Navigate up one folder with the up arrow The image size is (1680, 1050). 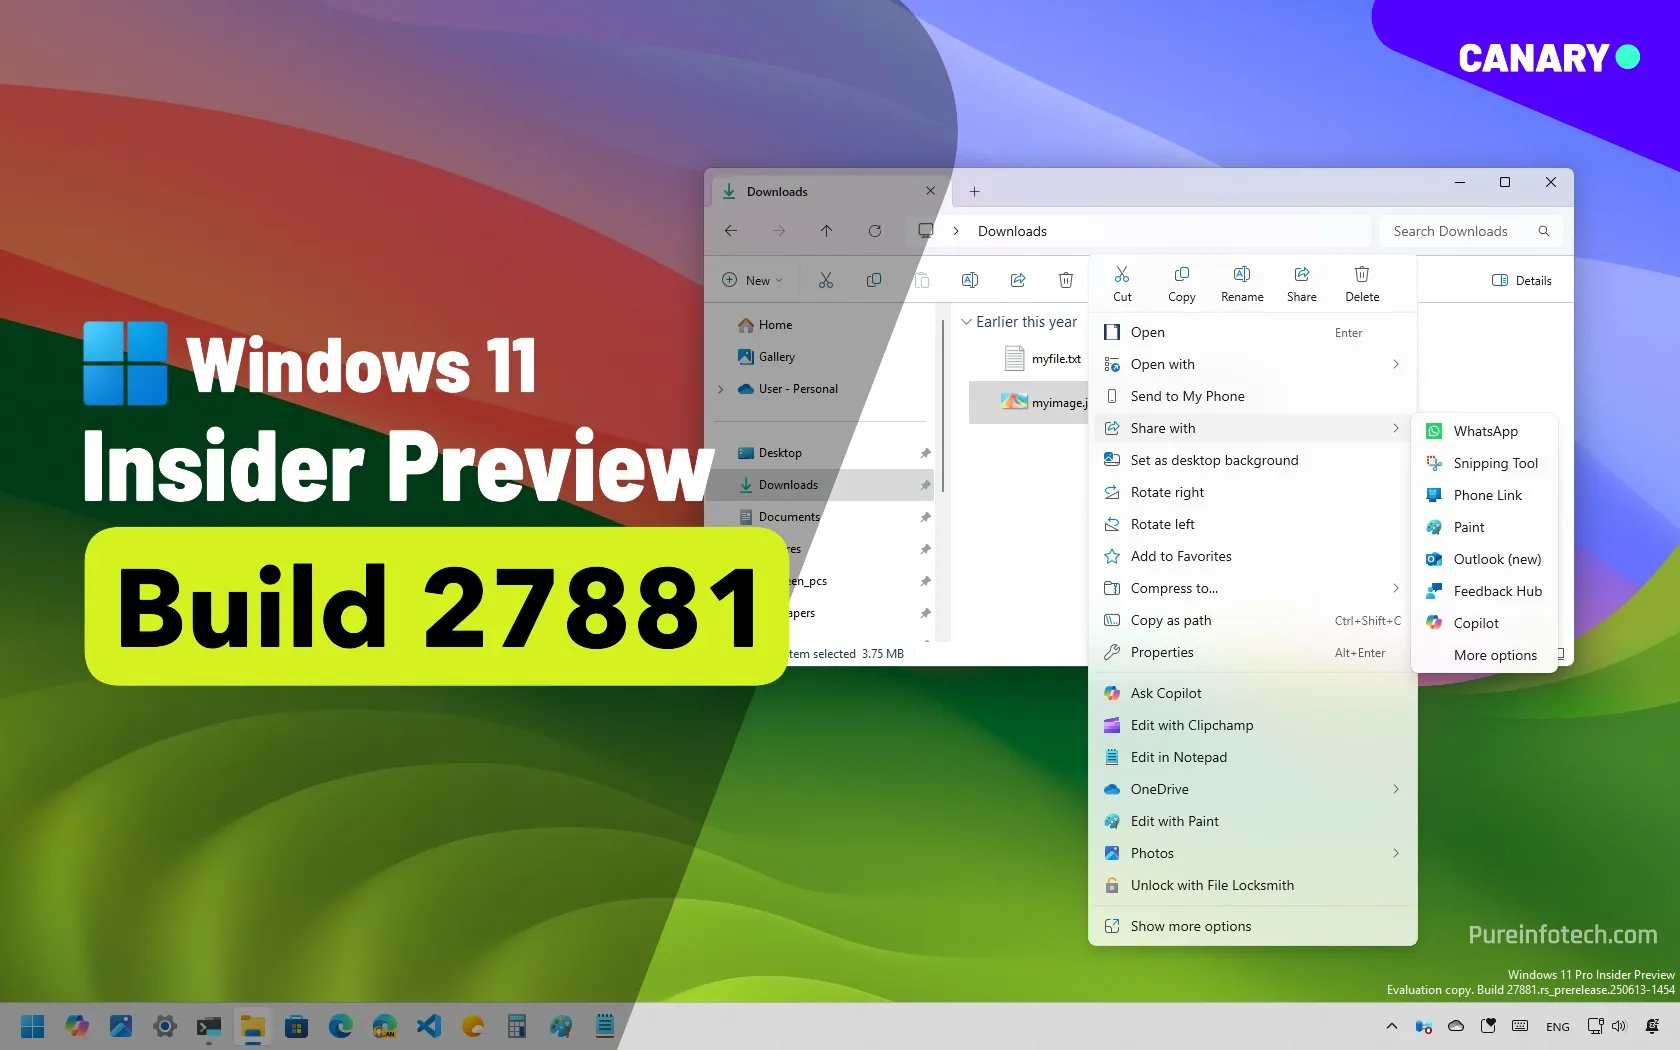[x=826, y=231]
